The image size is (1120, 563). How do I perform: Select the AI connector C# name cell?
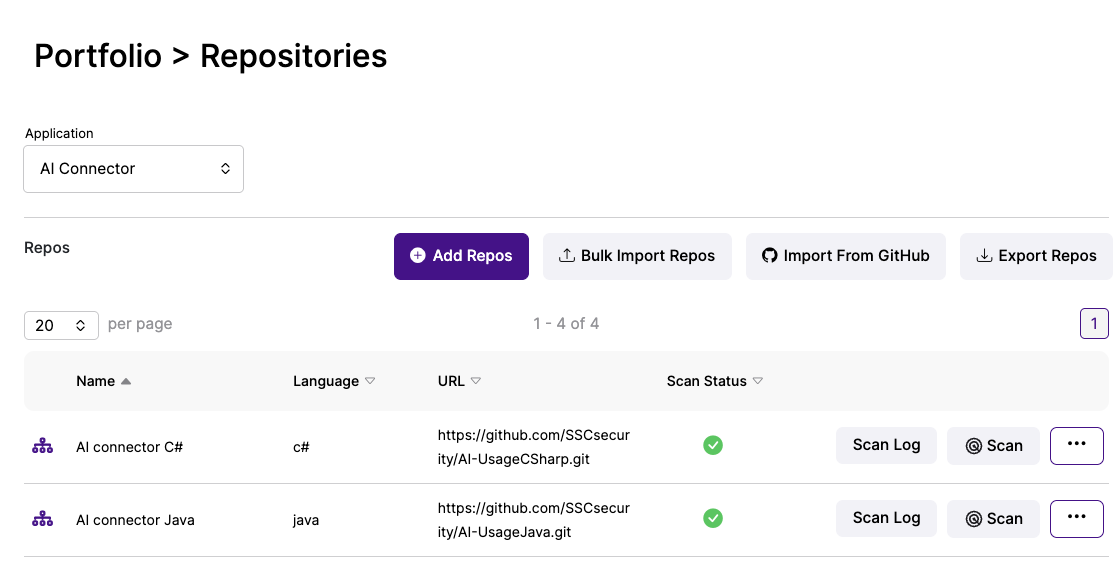pos(129,447)
